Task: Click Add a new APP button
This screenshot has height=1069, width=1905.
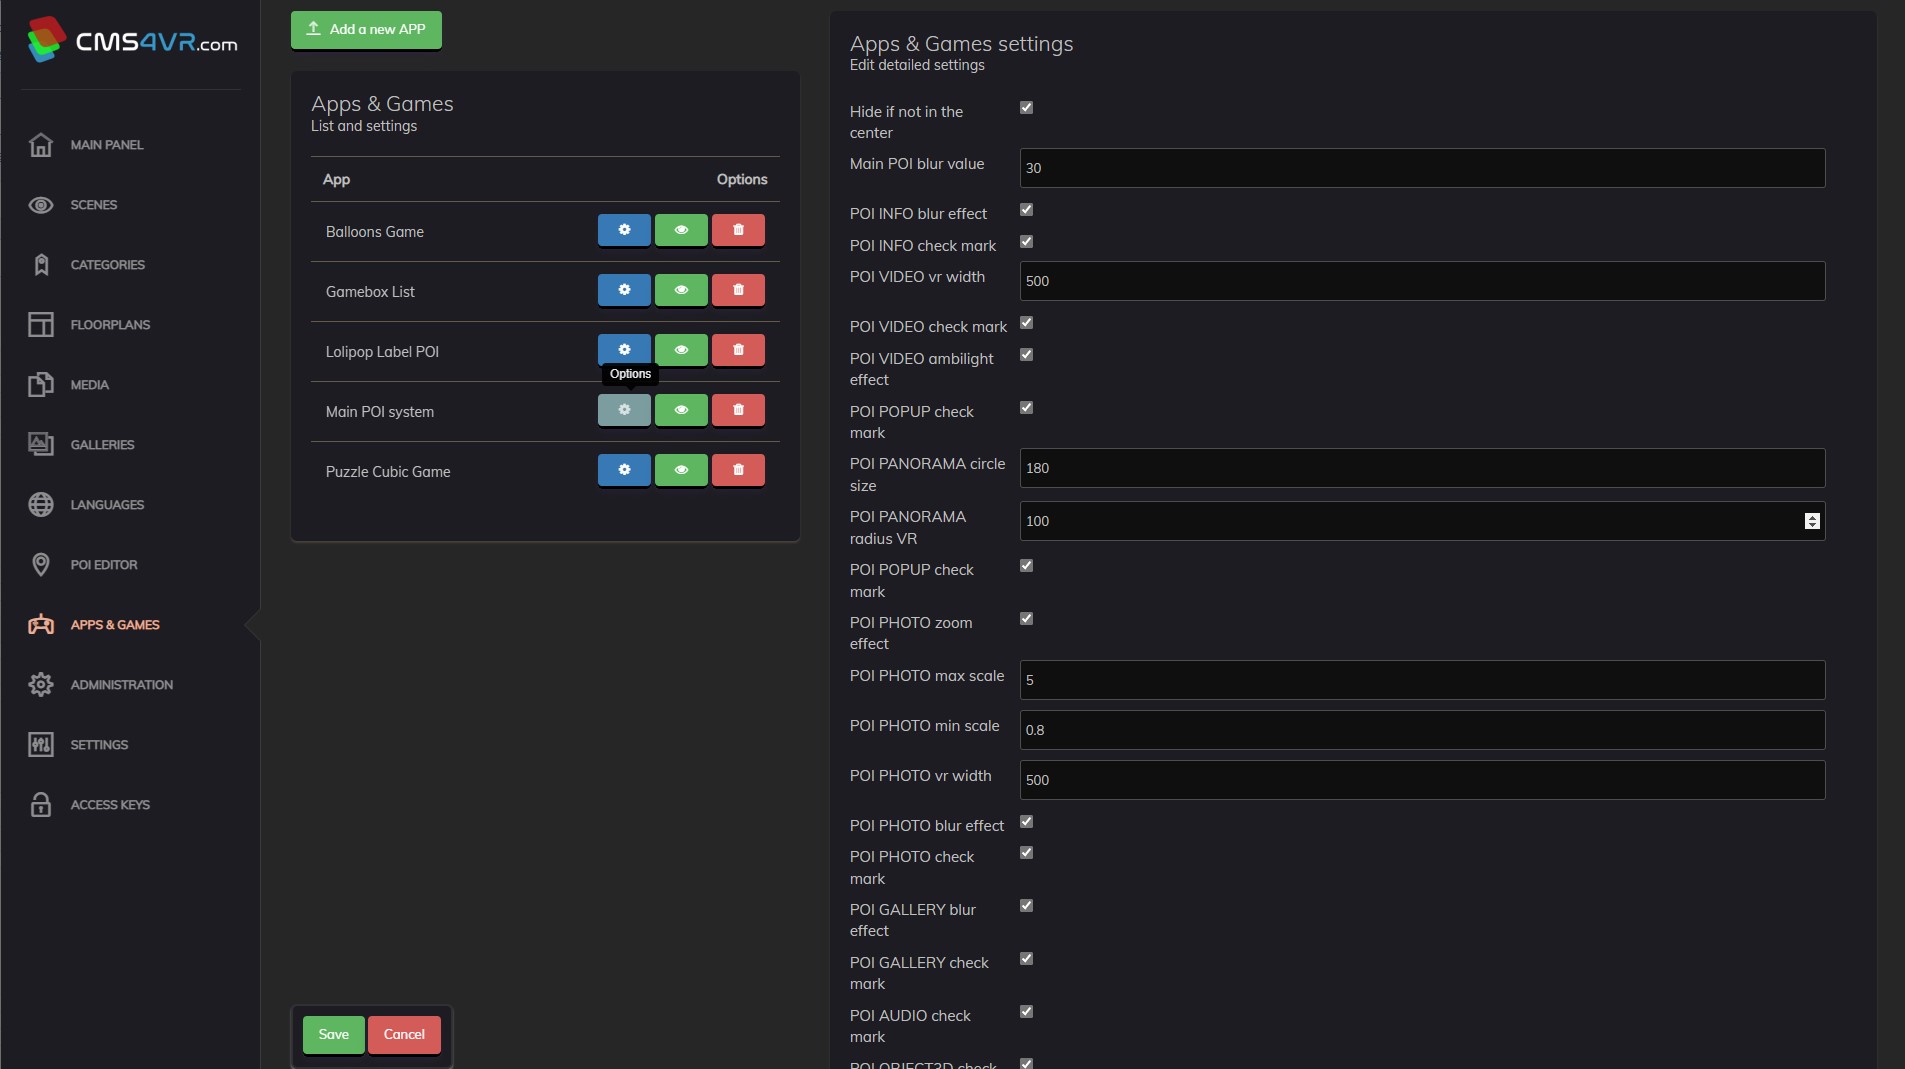Action: tap(366, 29)
